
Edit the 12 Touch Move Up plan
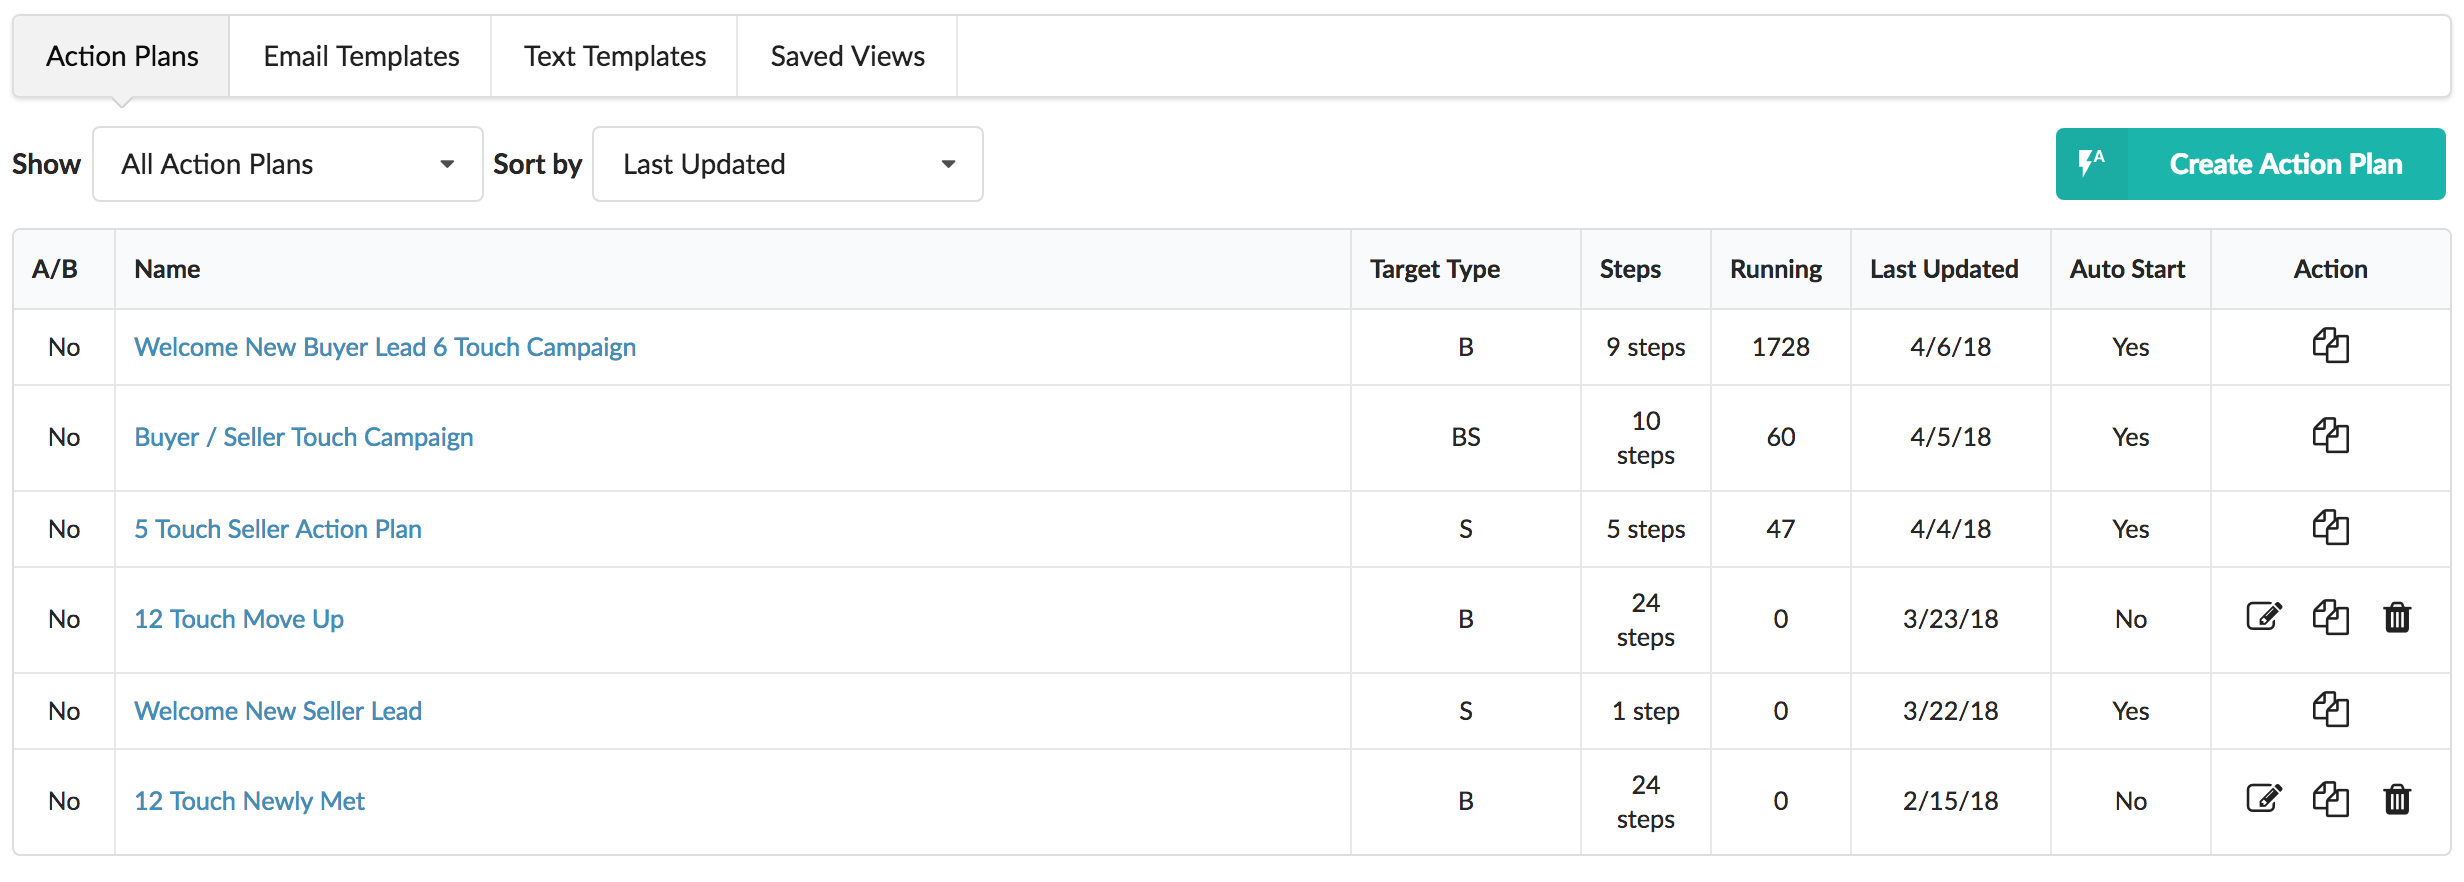click(2264, 618)
